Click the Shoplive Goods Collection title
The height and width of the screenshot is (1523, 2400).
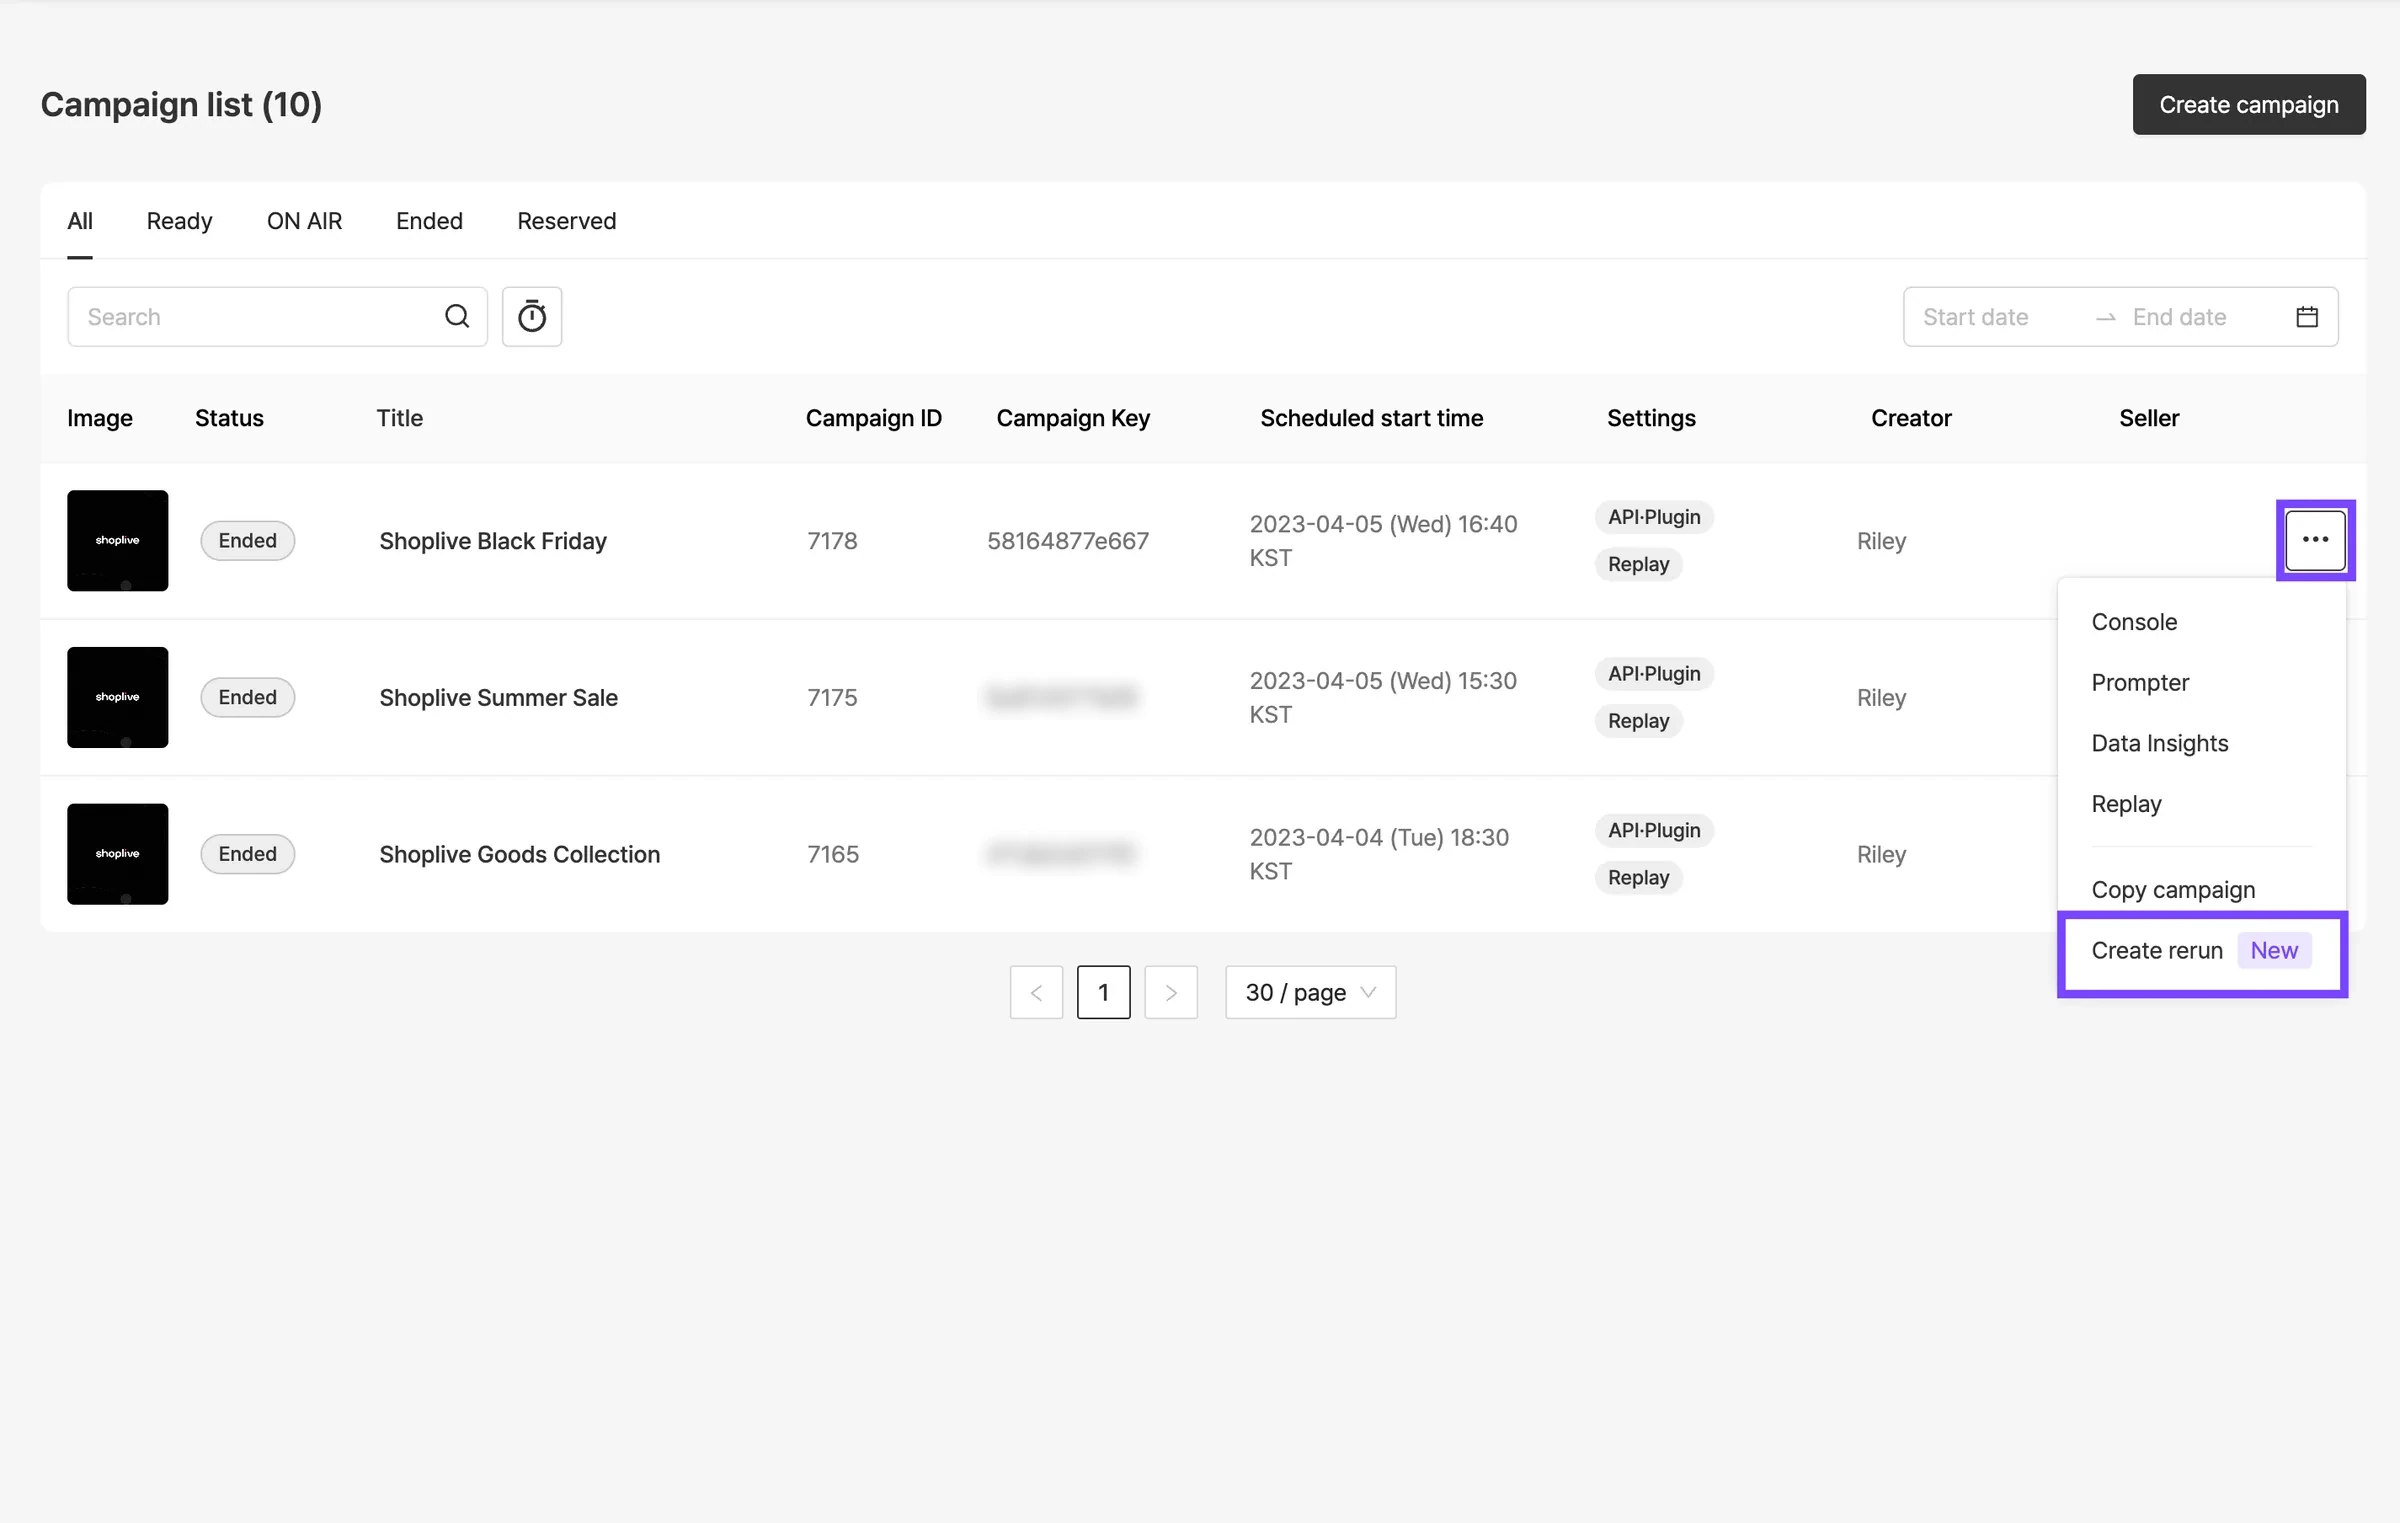(x=520, y=854)
